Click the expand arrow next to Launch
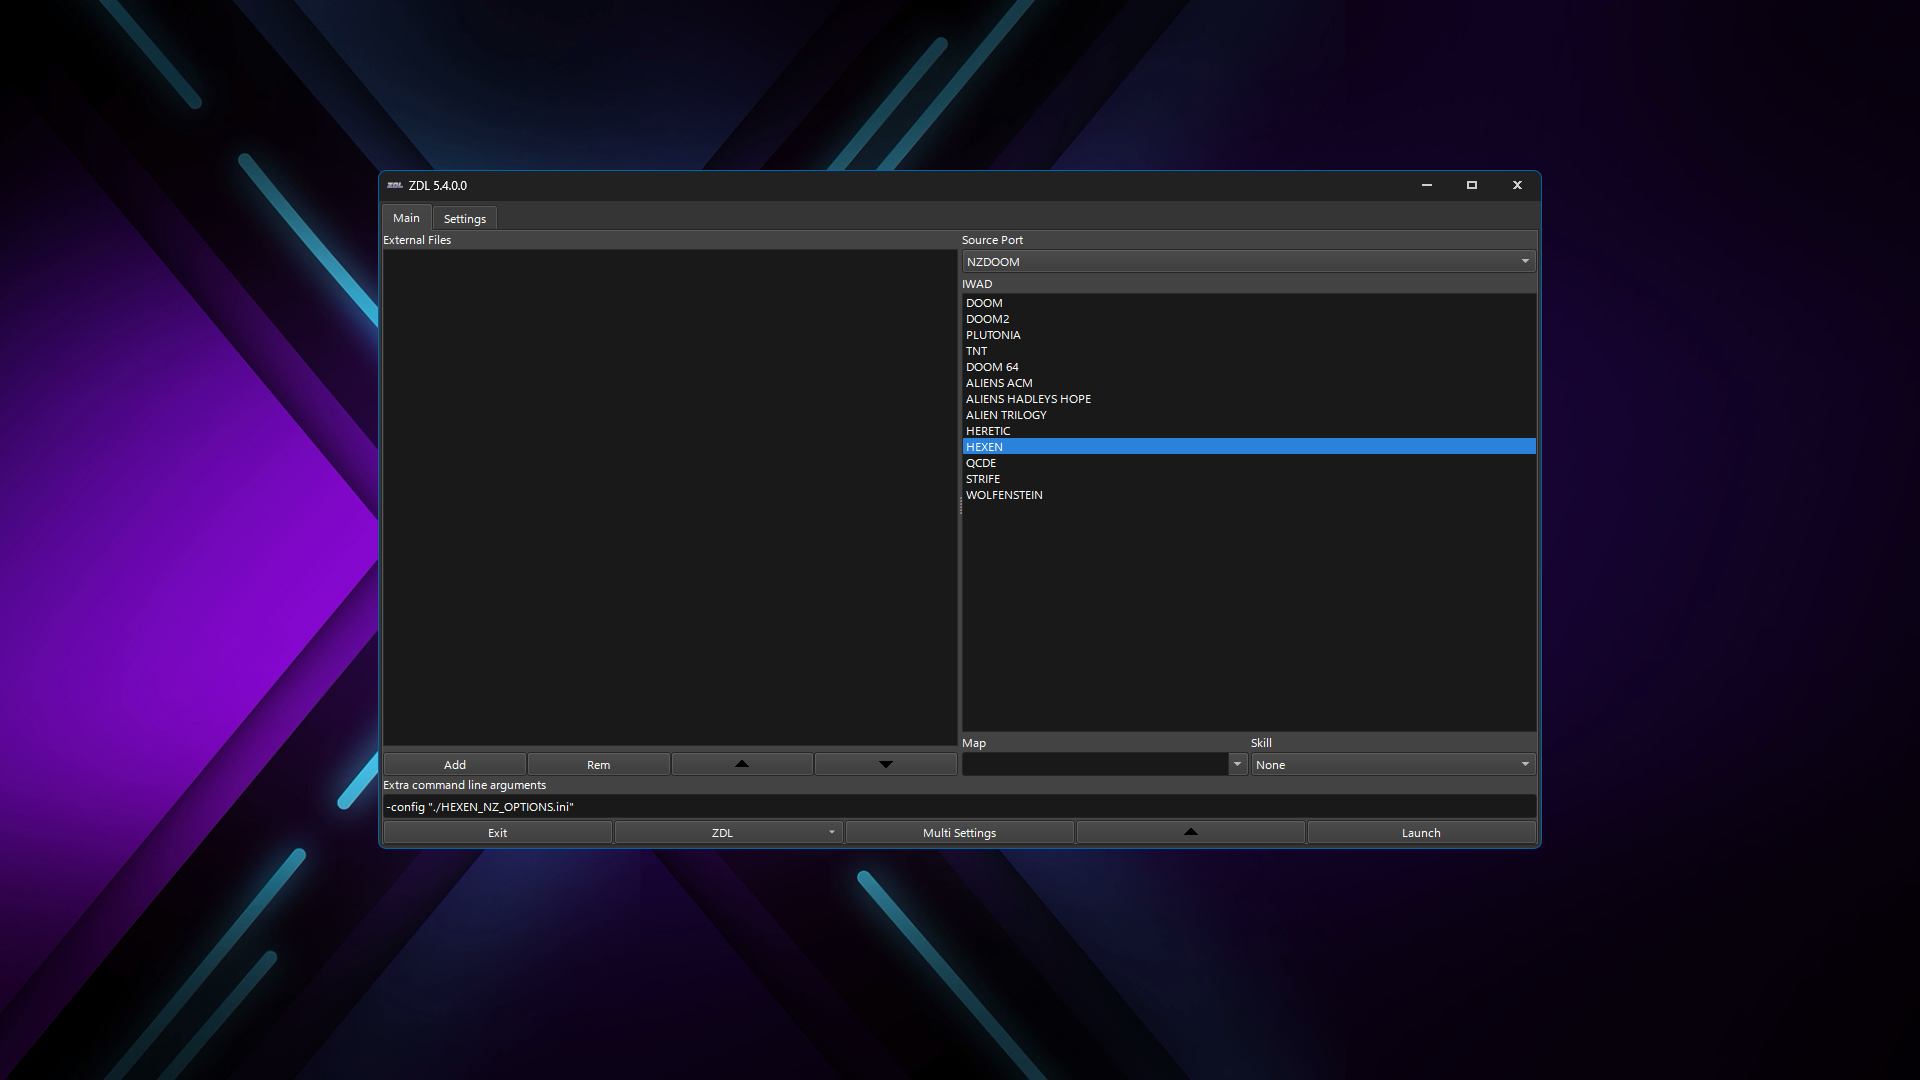The width and height of the screenshot is (1920, 1080). pyautogui.click(x=1190, y=832)
